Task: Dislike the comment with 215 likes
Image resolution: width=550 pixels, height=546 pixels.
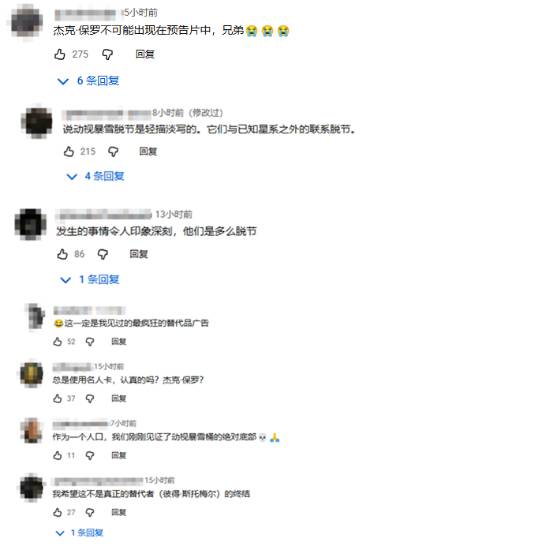Action: point(113,151)
